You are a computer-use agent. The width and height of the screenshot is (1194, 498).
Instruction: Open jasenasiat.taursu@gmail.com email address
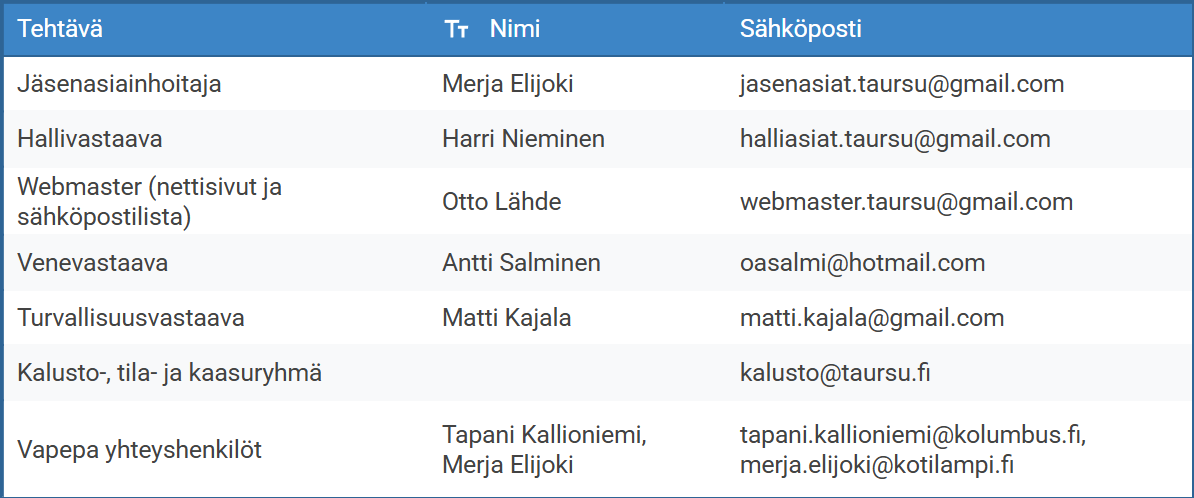901,84
